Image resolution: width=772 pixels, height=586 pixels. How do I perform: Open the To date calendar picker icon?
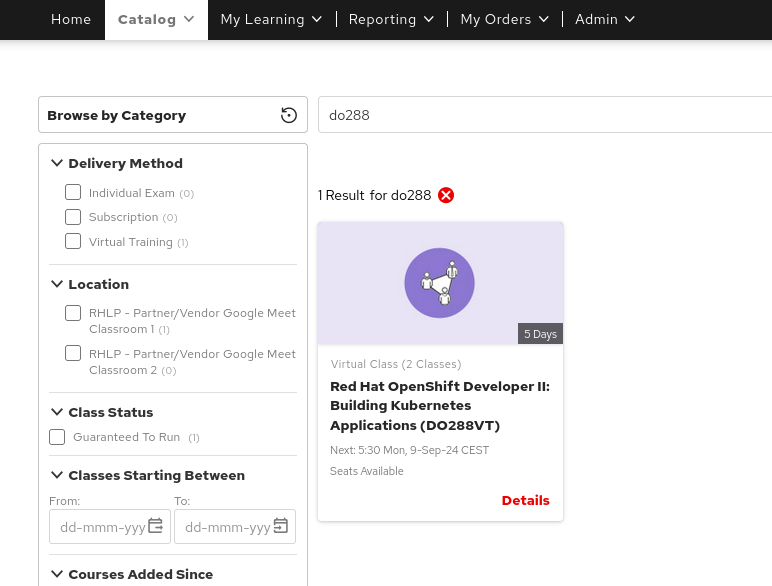(x=281, y=526)
